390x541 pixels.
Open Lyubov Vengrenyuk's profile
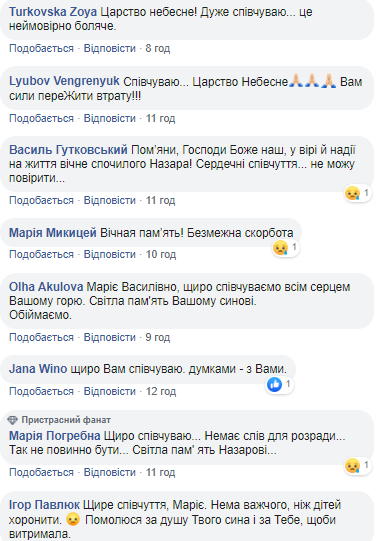[x=64, y=81]
